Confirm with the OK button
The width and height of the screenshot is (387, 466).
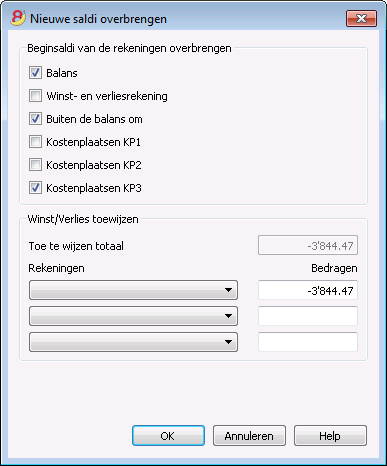coord(168,436)
